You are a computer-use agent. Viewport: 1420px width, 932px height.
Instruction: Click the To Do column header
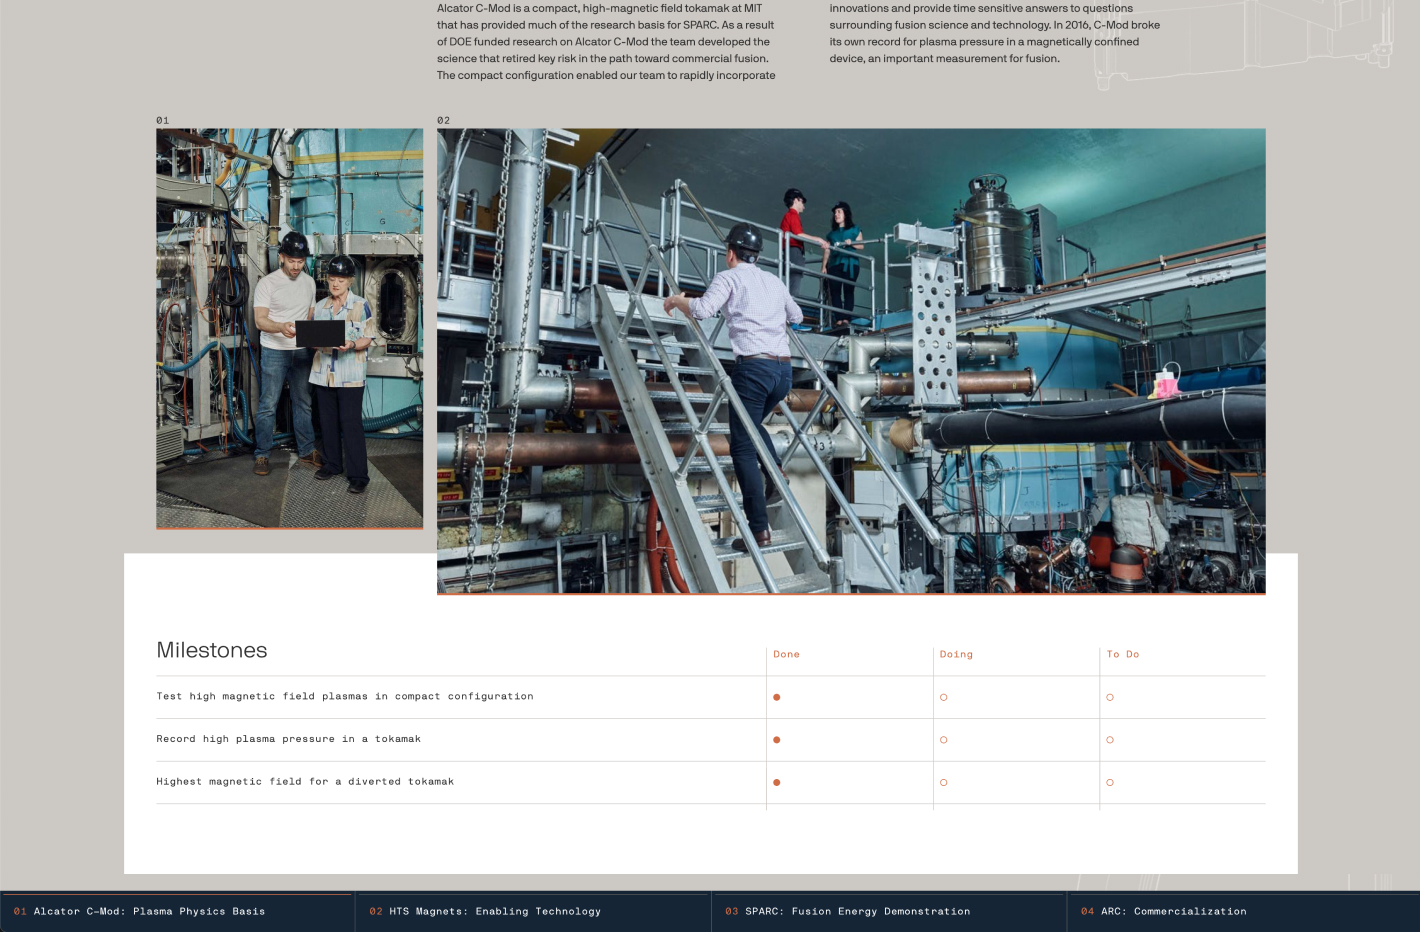click(x=1123, y=654)
